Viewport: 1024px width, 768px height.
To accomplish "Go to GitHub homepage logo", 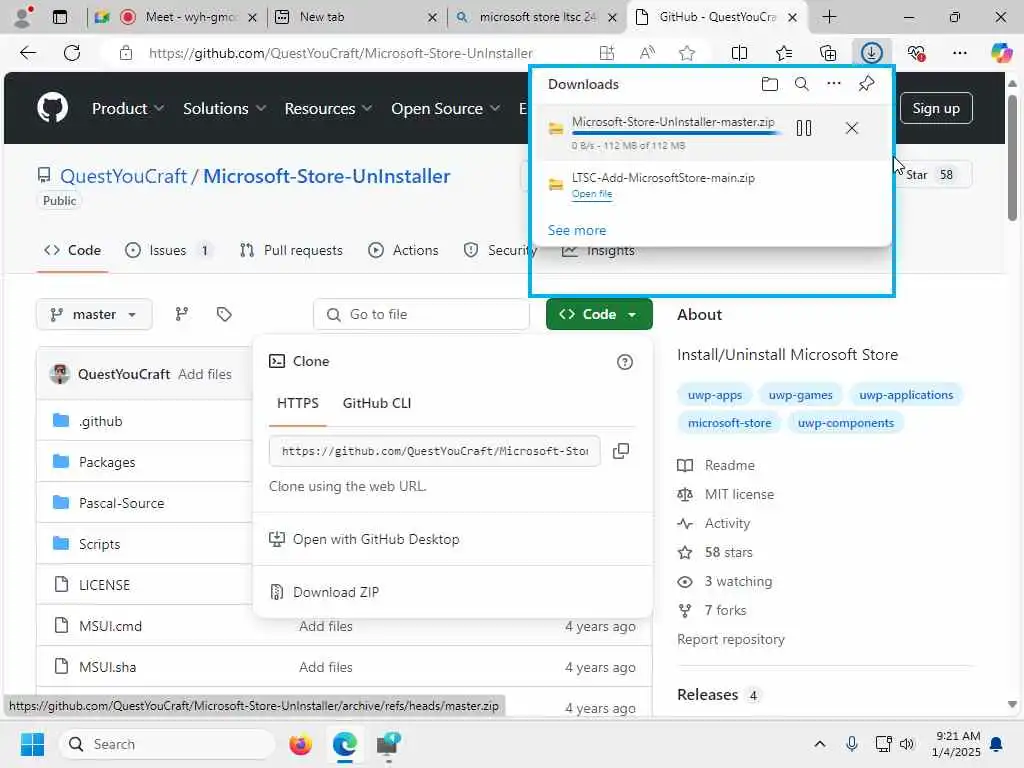I will [52, 108].
